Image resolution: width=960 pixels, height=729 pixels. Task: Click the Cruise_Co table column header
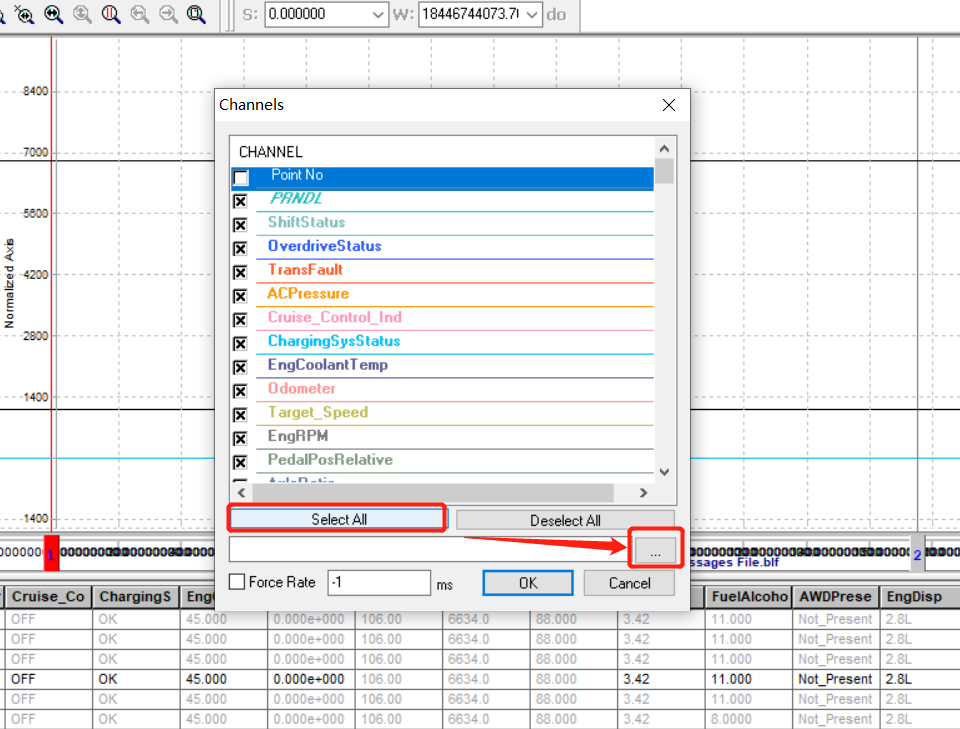pos(48,597)
